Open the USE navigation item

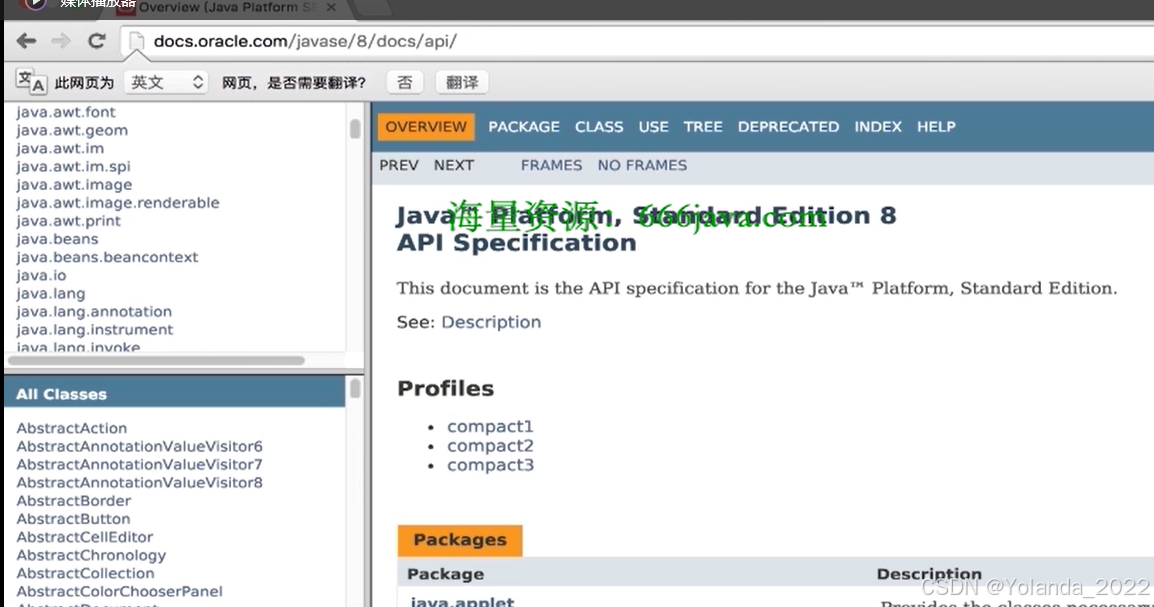[654, 127]
